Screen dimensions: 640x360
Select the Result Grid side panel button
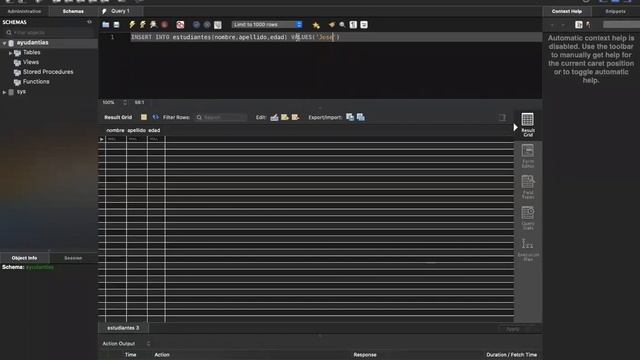(x=527, y=124)
